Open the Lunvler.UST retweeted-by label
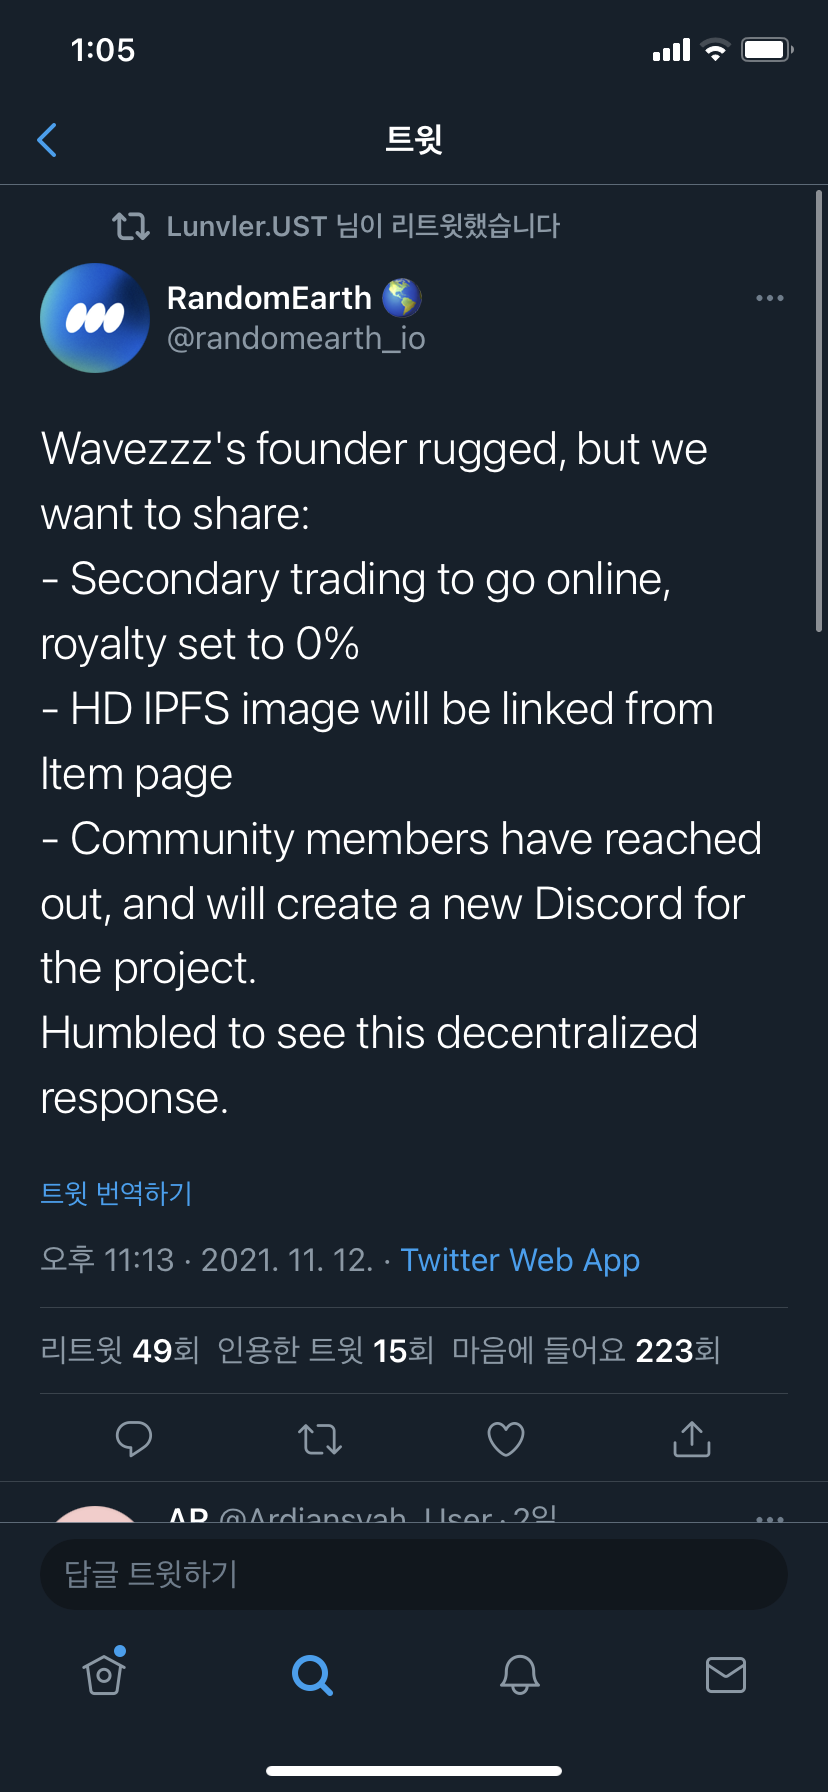The image size is (828, 1792). point(362,226)
